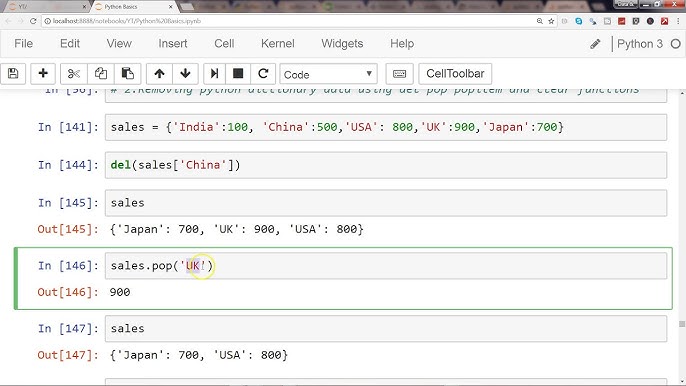The height and width of the screenshot is (386, 686).
Task: Insert a cell below with plus icon
Action: [43, 74]
